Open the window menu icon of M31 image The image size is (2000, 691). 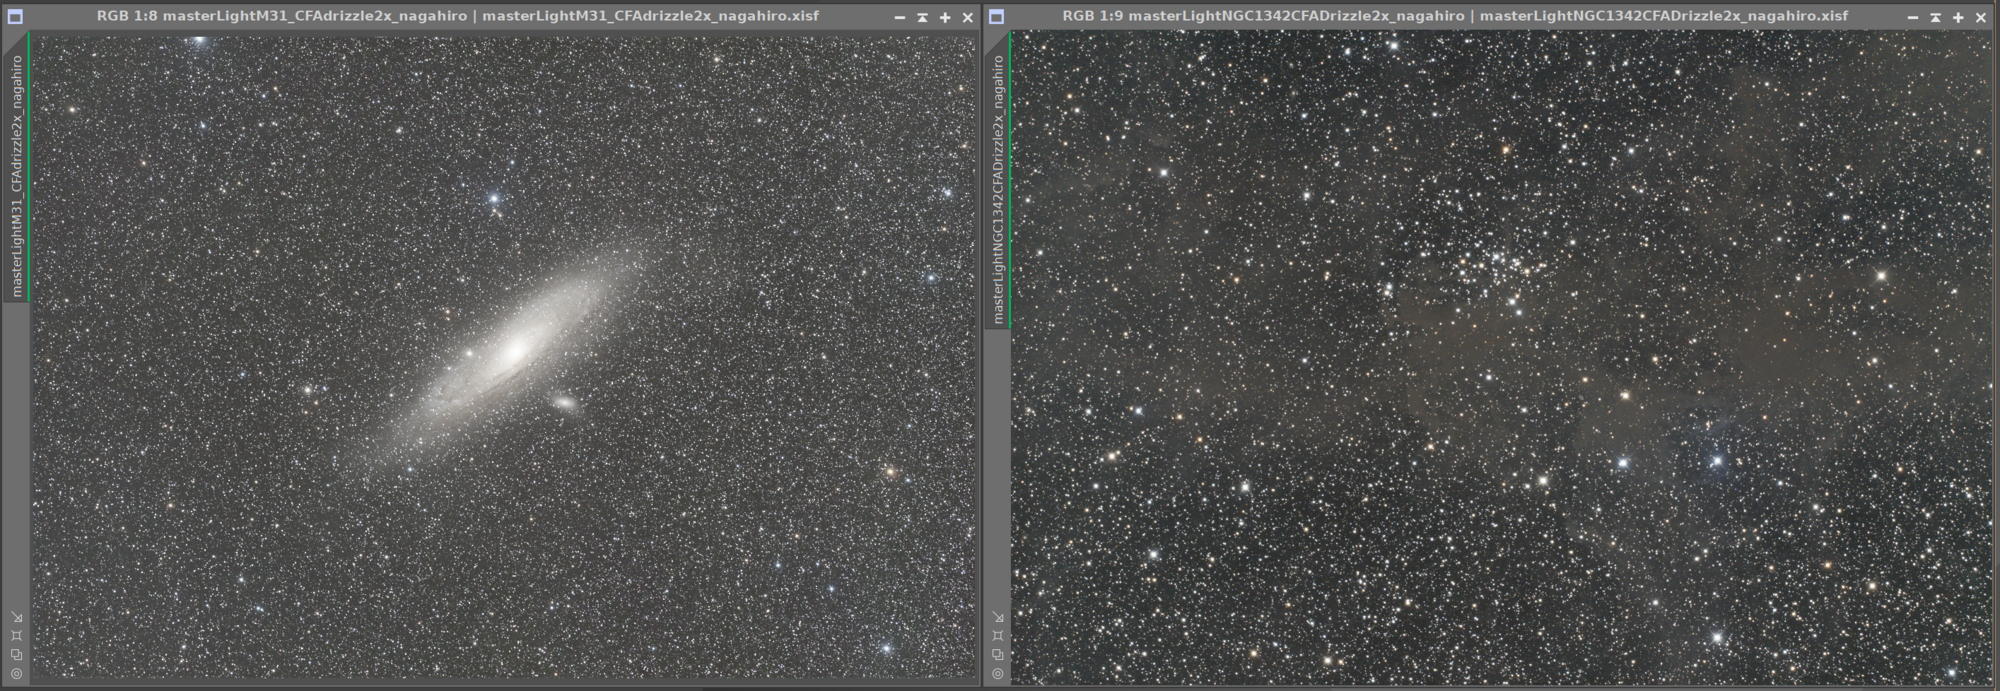point(15,17)
